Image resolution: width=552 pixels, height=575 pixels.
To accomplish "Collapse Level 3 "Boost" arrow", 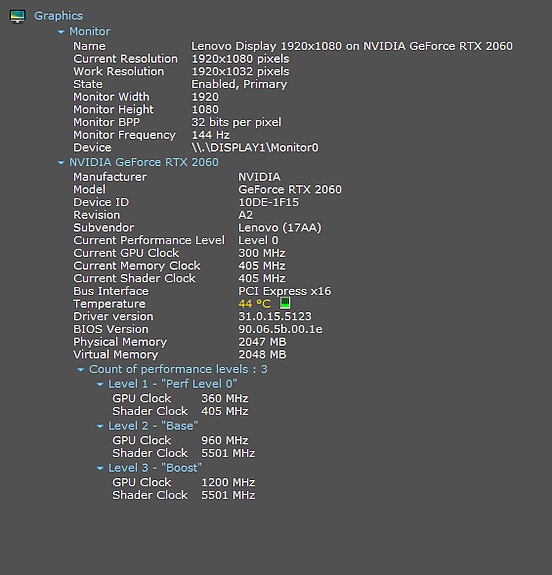I will [x=100, y=468].
